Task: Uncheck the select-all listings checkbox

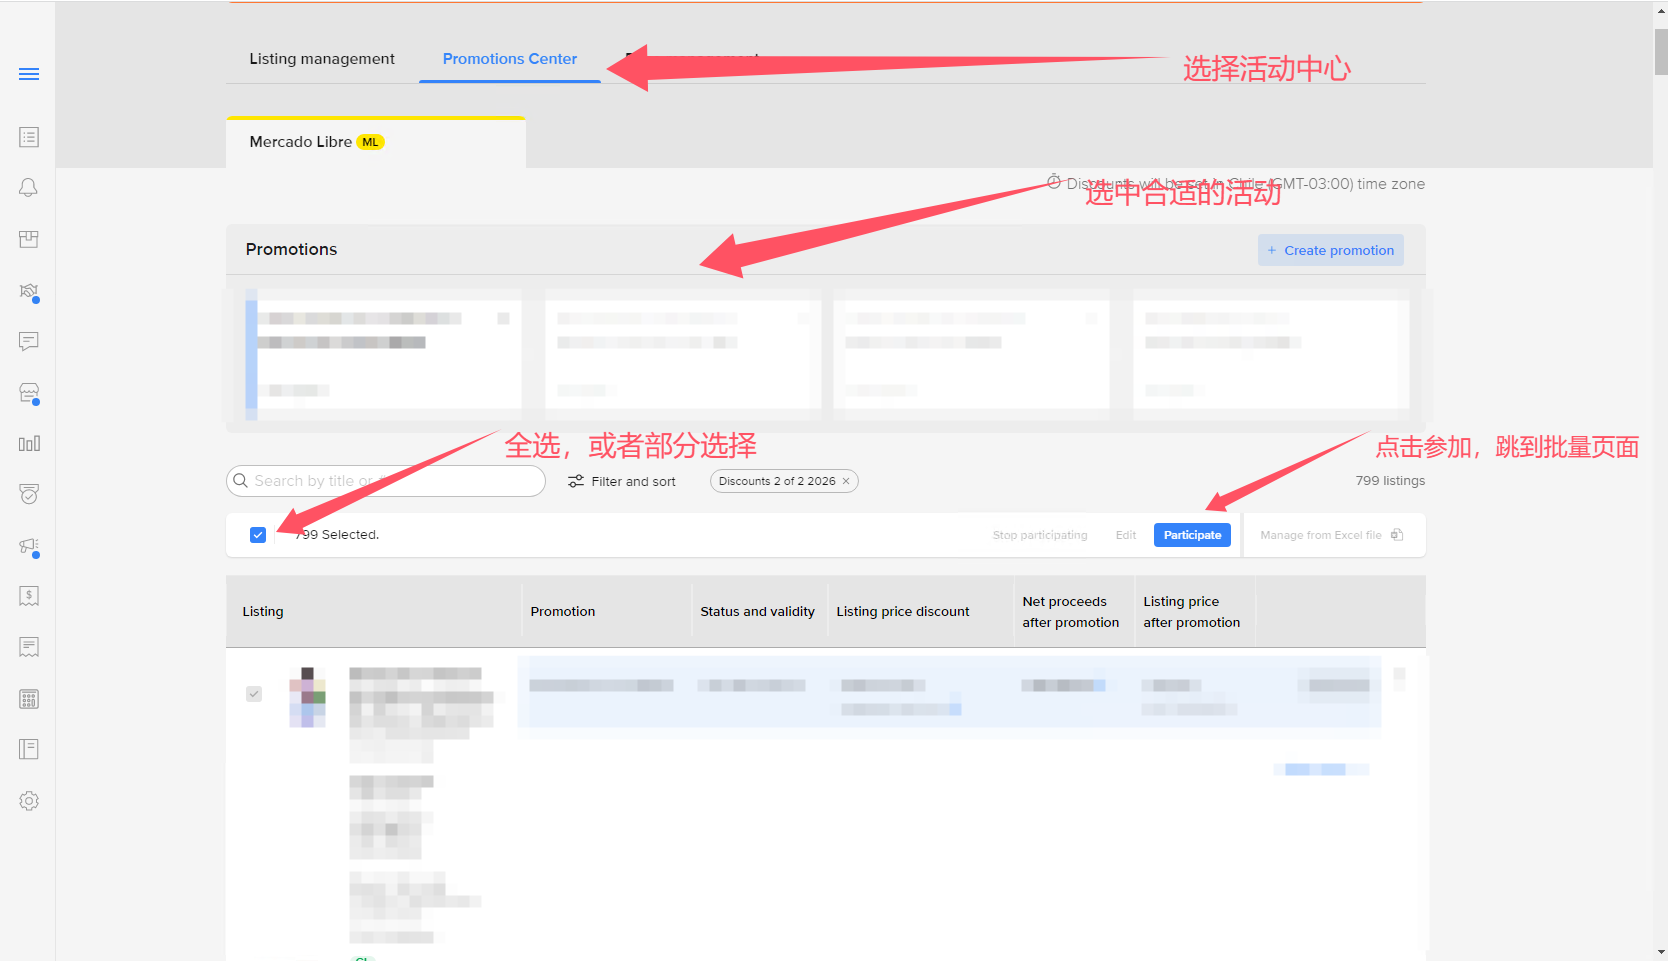Action: pyautogui.click(x=258, y=535)
